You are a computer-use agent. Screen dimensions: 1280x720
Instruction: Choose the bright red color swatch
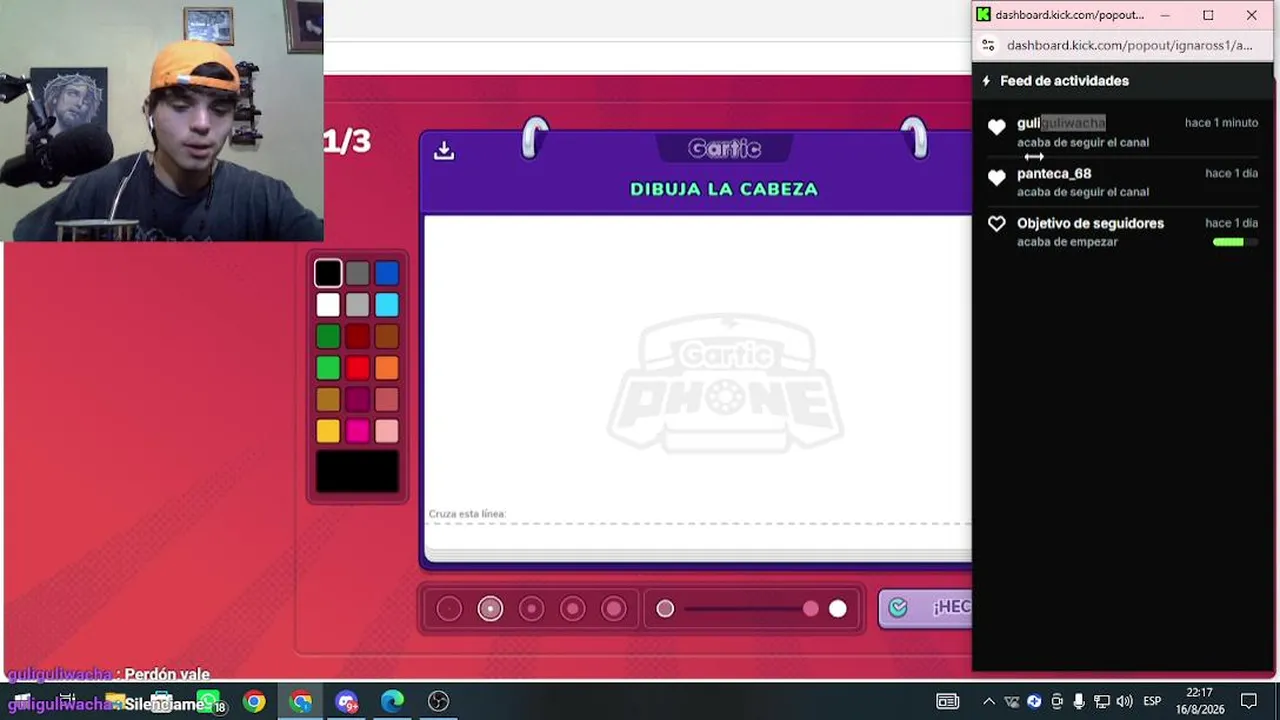pos(357,368)
